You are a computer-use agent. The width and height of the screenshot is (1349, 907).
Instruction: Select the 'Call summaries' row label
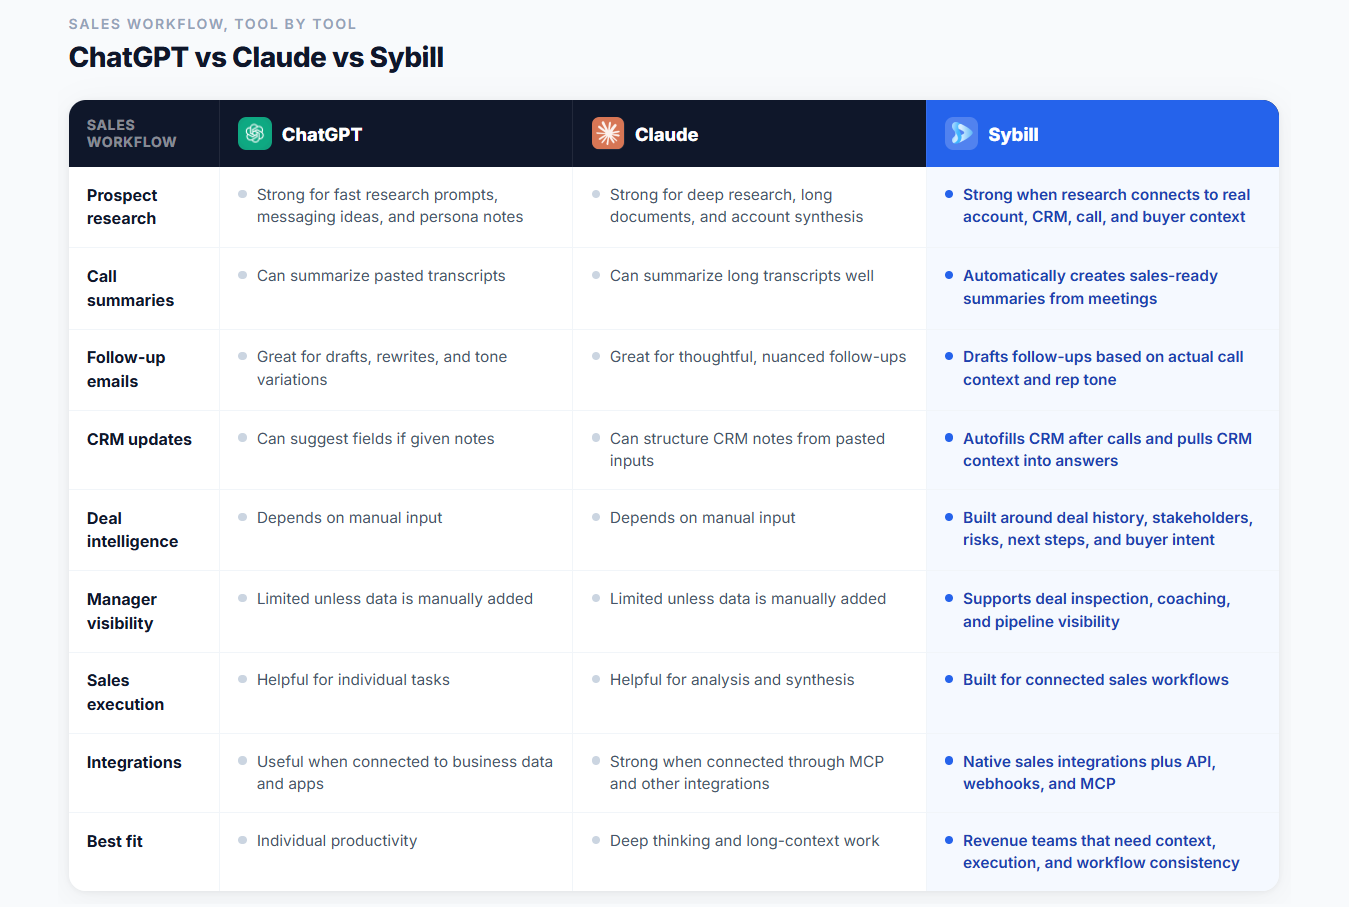point(130,288)
